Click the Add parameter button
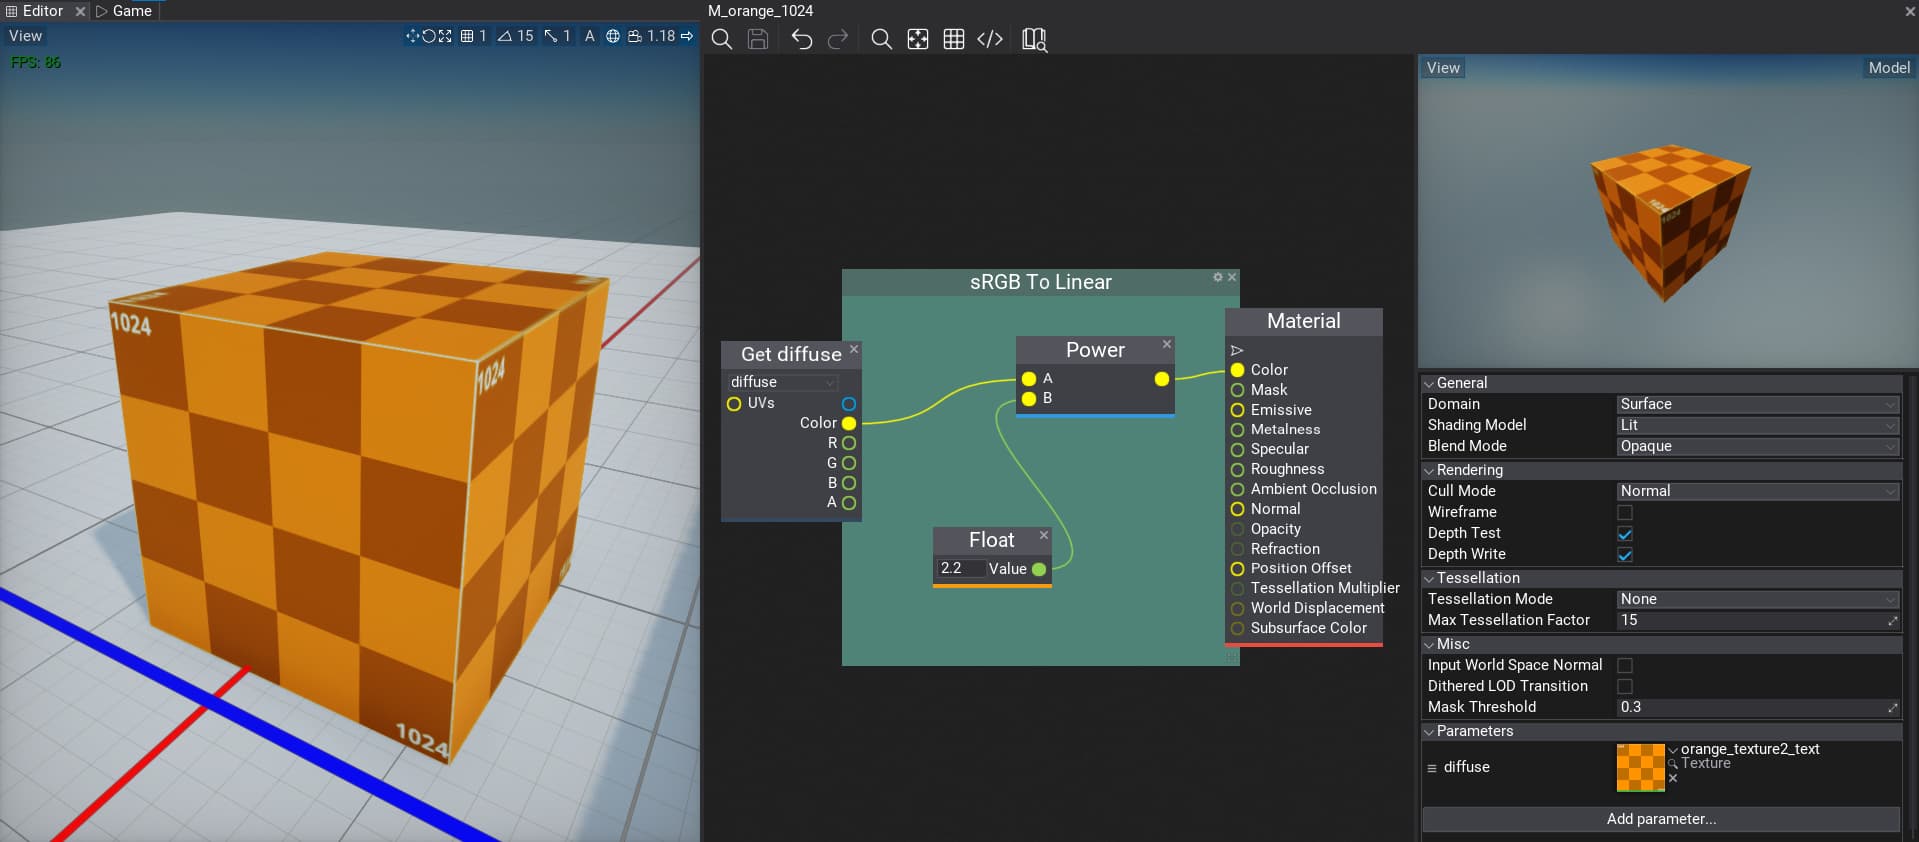Image resolution: width=1919 pixels, height=842 pixels. (x=1660, y=819)
